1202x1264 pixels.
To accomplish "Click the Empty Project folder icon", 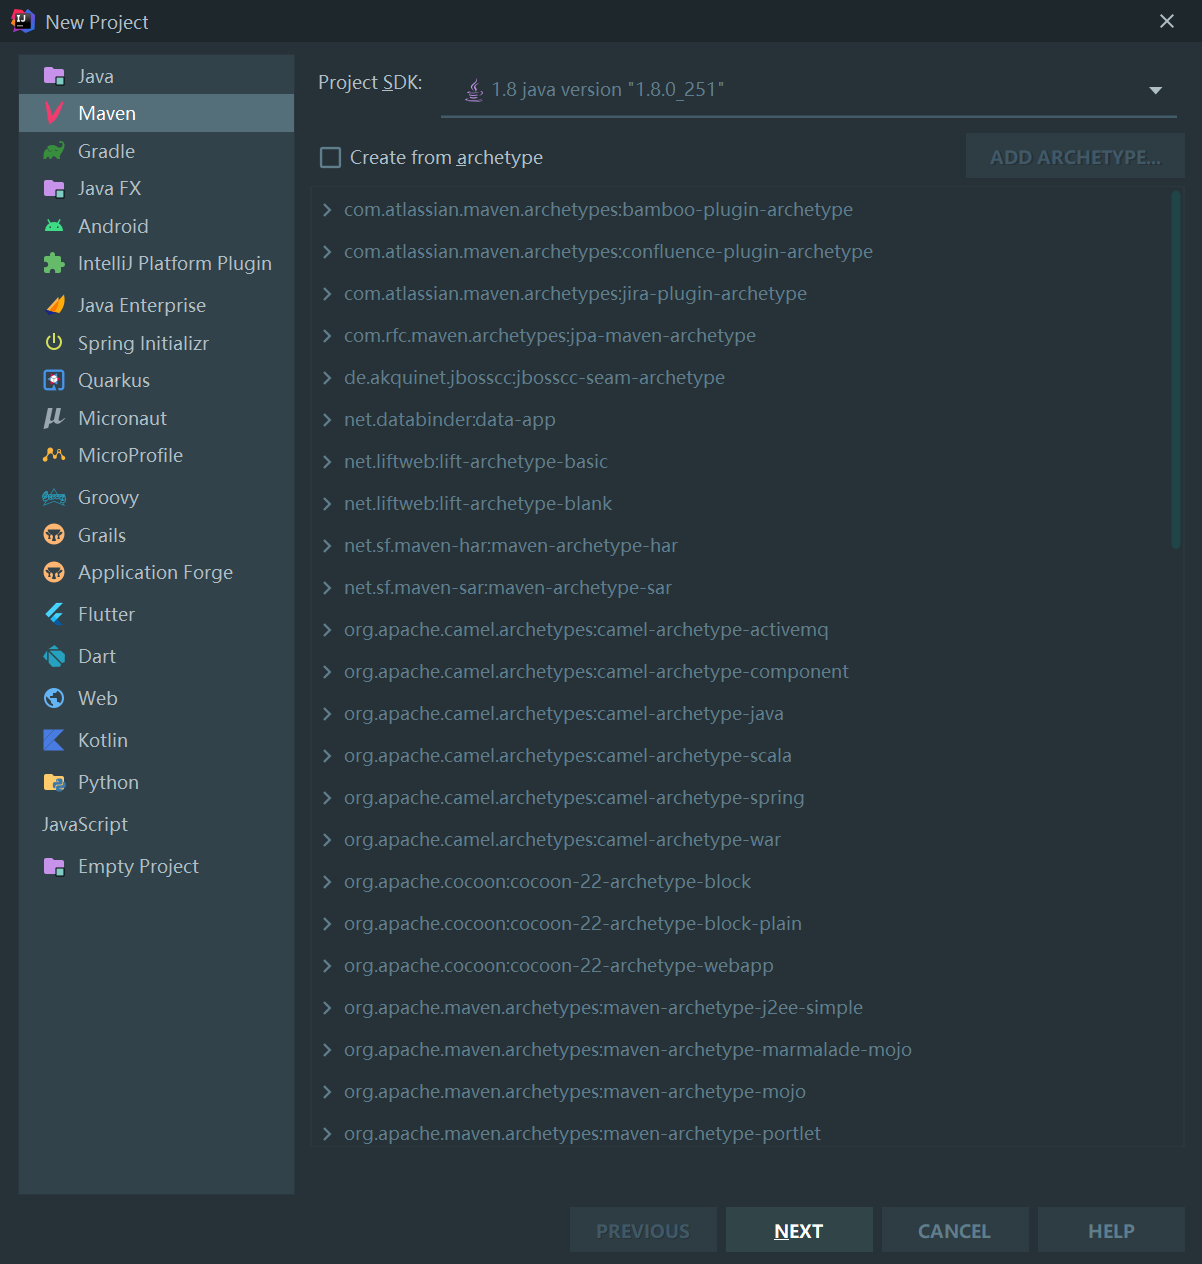I will (x=54, y=866).
